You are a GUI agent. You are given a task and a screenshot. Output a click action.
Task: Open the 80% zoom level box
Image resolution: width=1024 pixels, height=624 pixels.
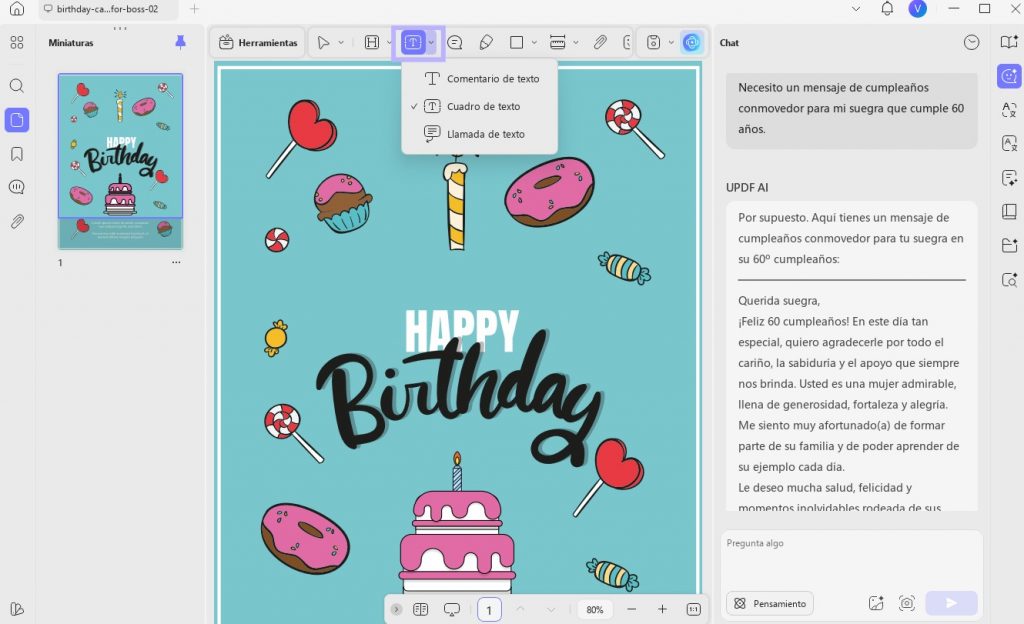[594, 610]
